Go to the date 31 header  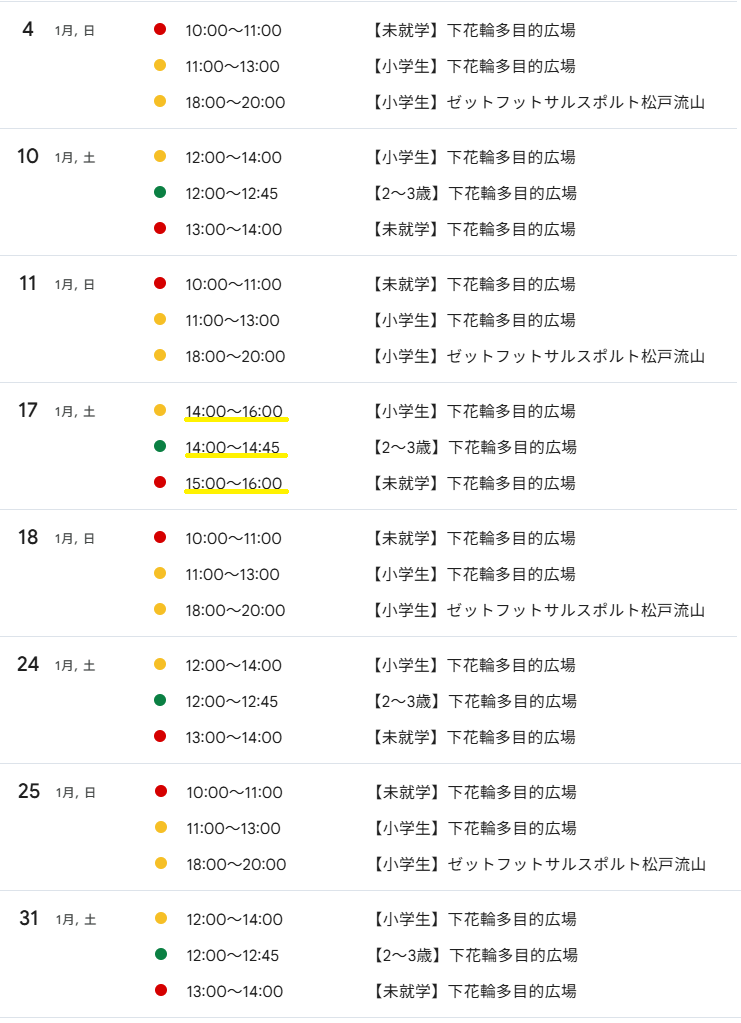tap(28, 919)
